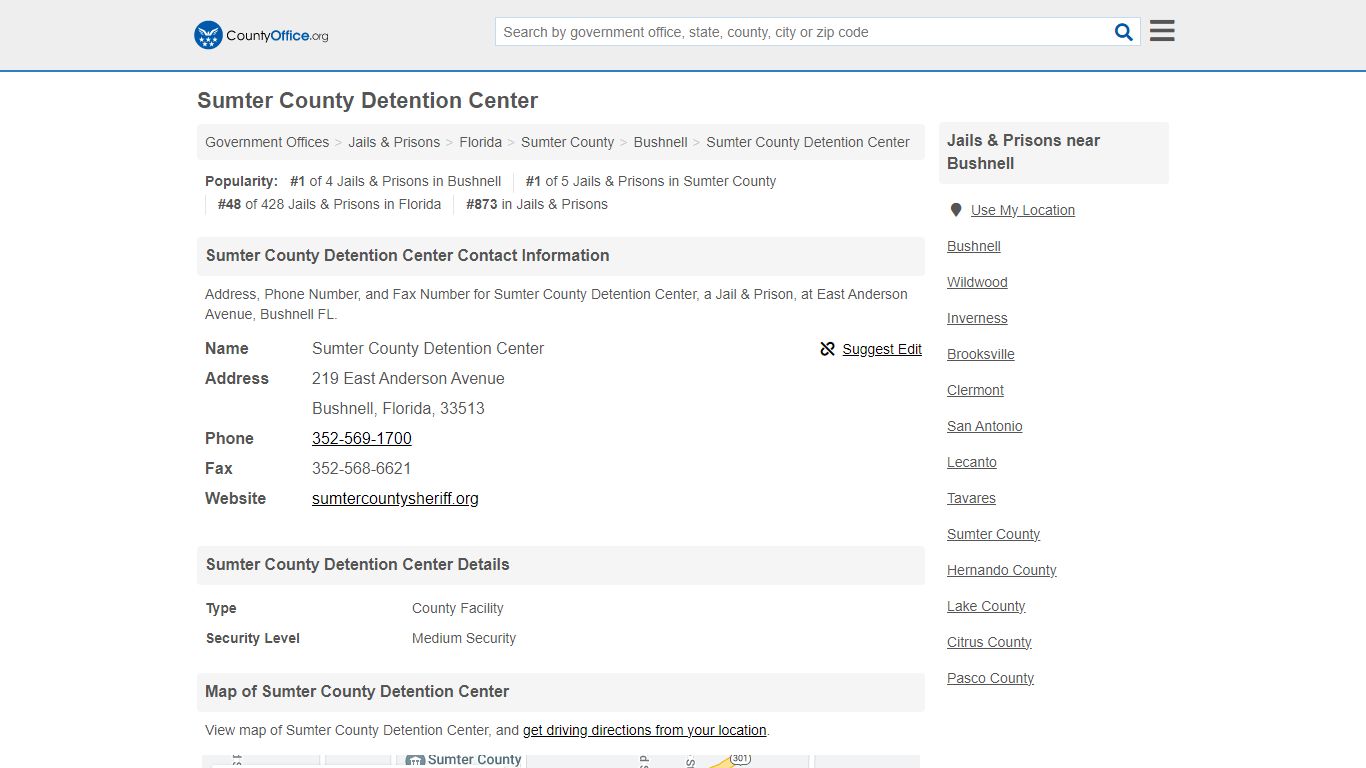
Task: Click the map preview of the detention center
Action: (561, 761)
